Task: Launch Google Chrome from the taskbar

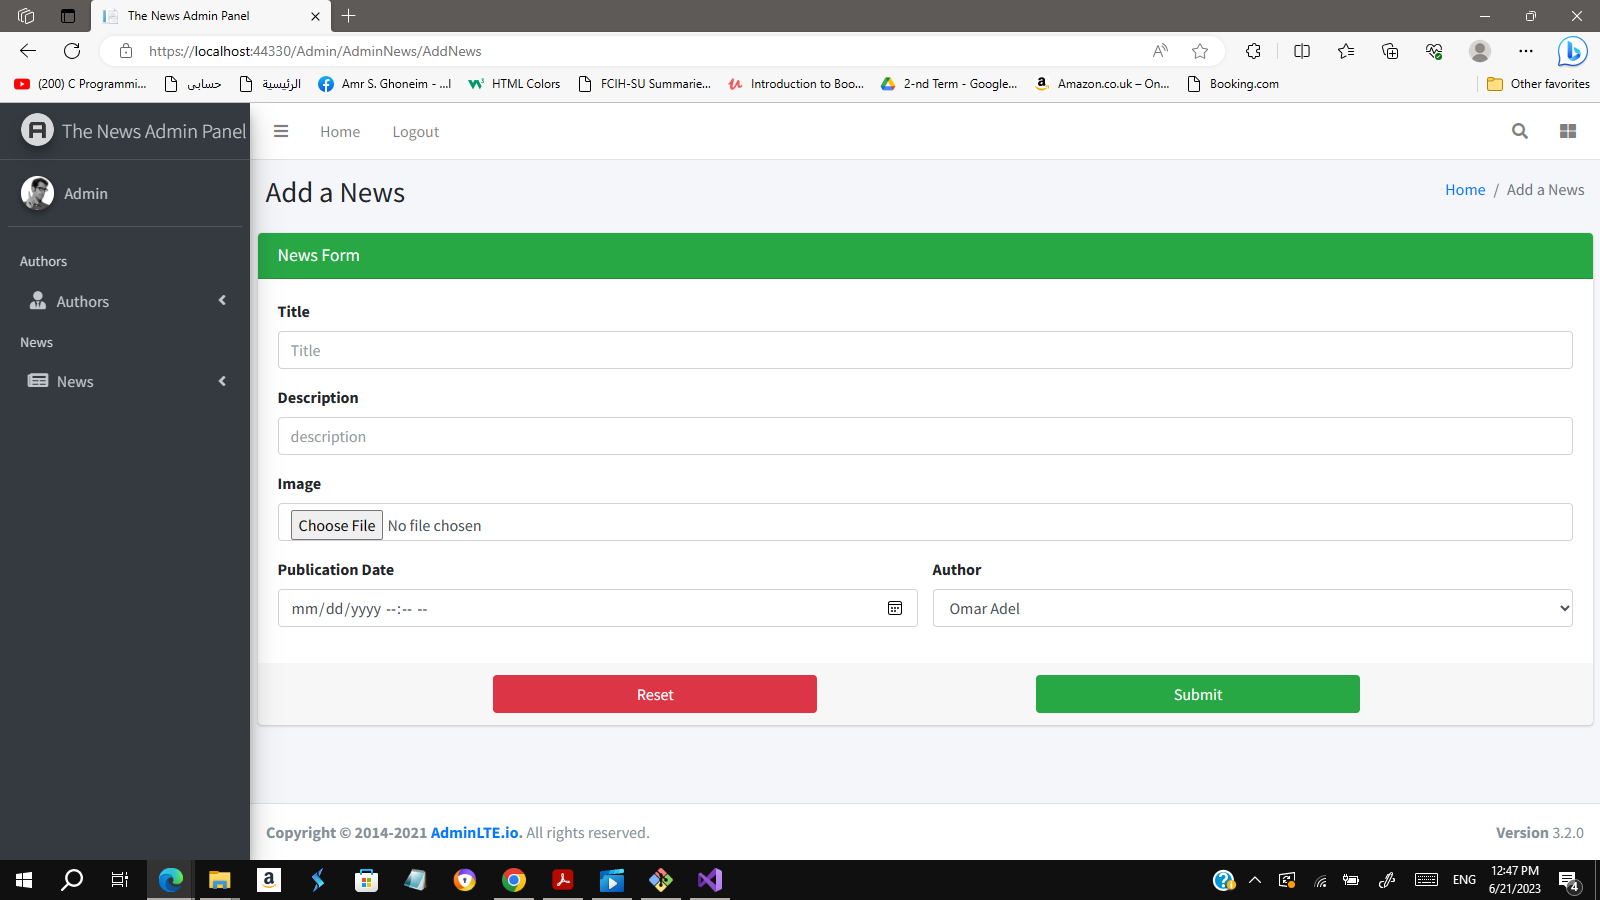Action: pyautogui.click(x=513, y=880)
